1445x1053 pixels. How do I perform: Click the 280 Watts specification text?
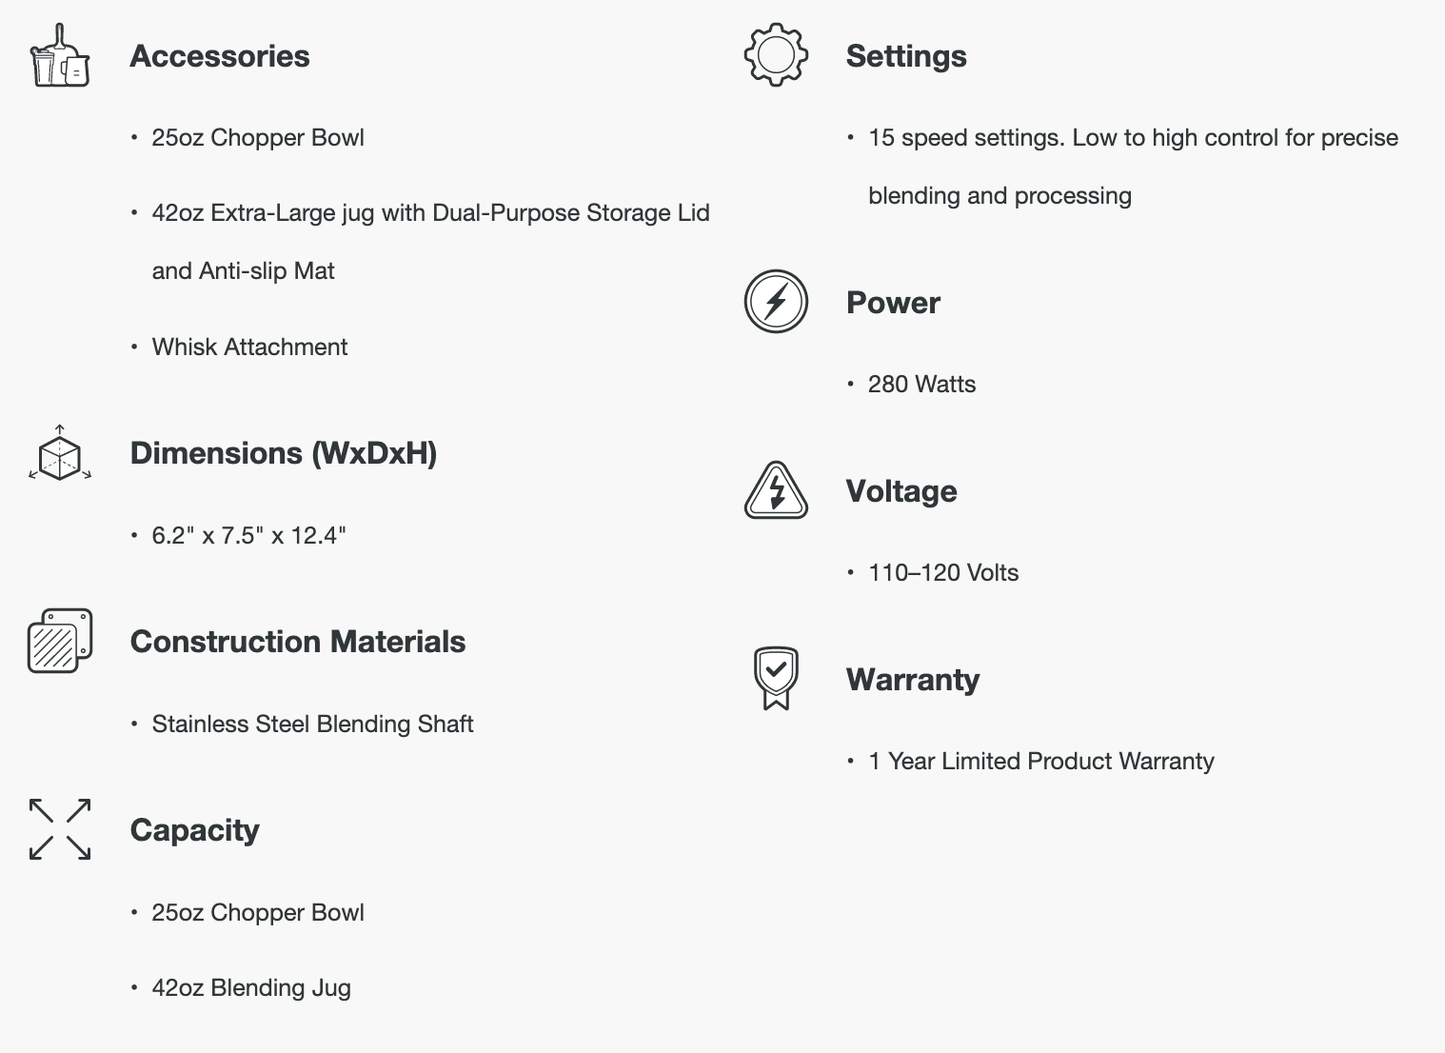point(922,384)
